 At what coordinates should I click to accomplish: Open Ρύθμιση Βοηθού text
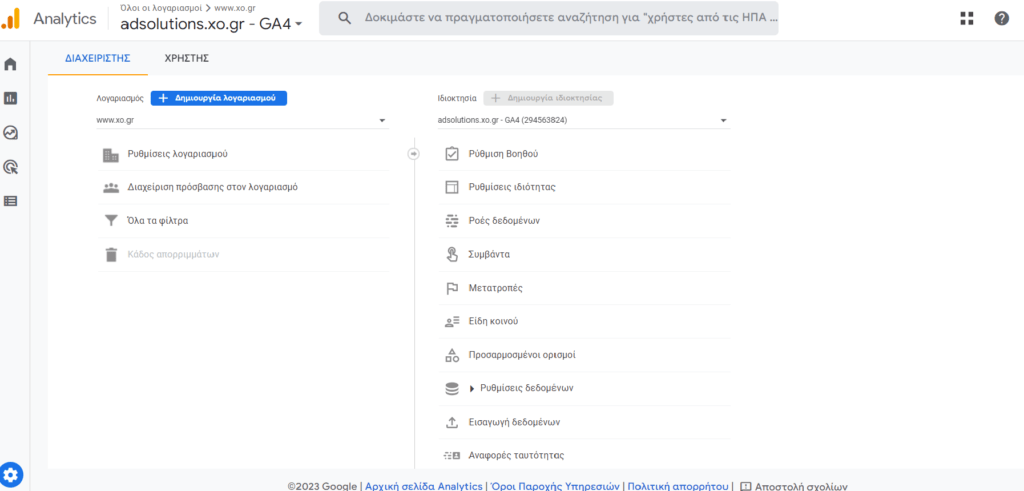[504, 154]
